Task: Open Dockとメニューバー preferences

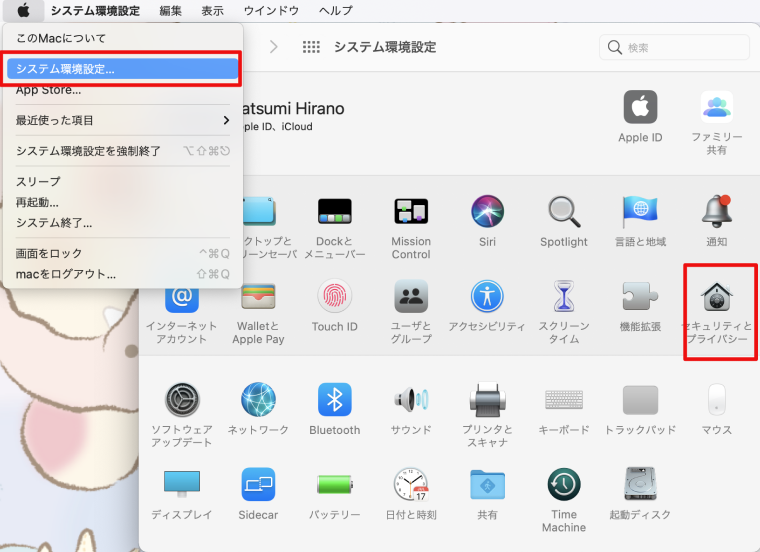Action: click(x=334, y=227)
